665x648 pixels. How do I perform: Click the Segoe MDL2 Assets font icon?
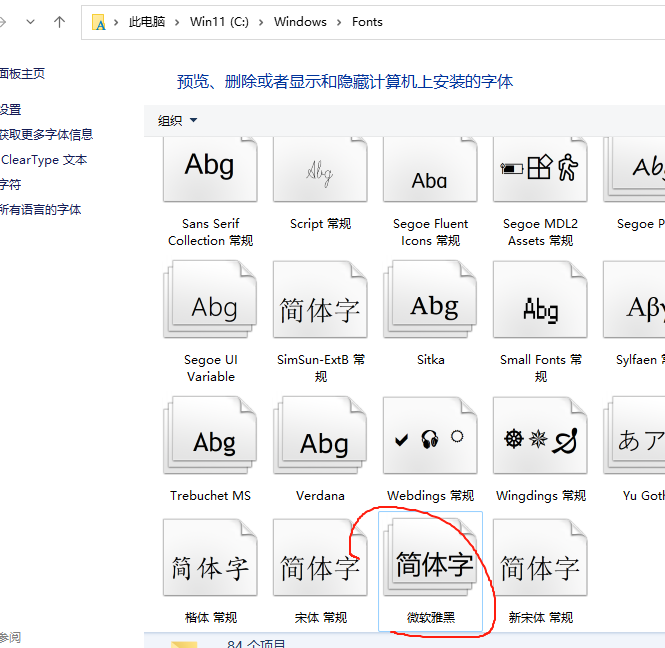point(540,170)
